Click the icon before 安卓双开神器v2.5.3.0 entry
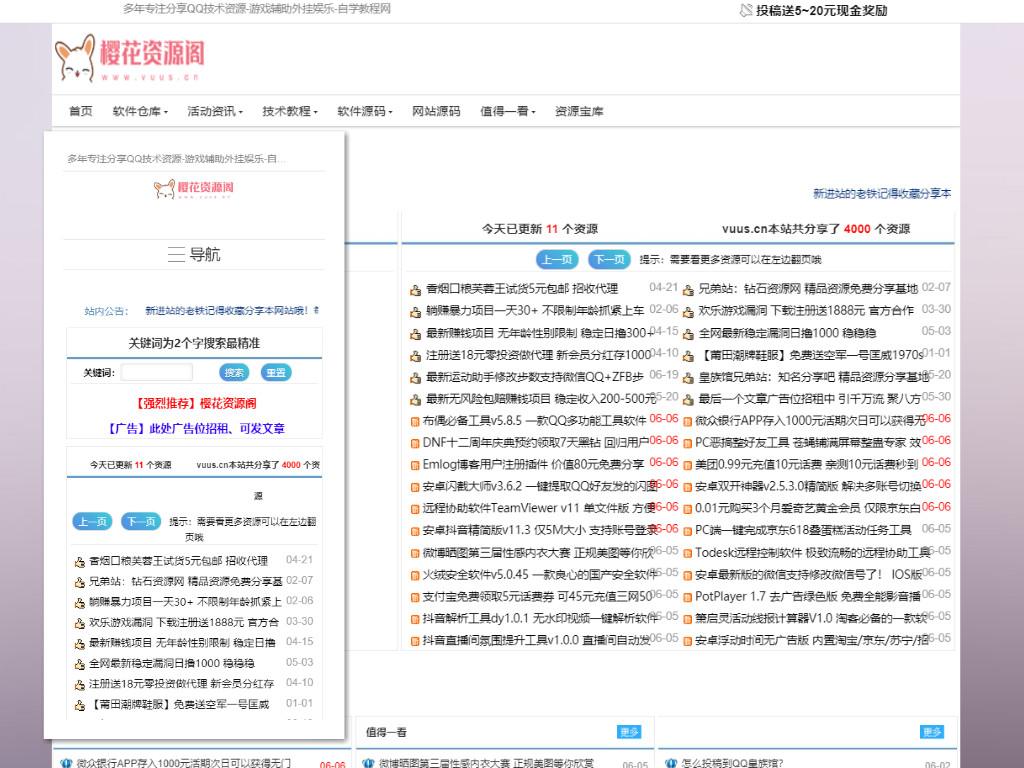This screenshot has height=768, width=1024. pos(687,484)
